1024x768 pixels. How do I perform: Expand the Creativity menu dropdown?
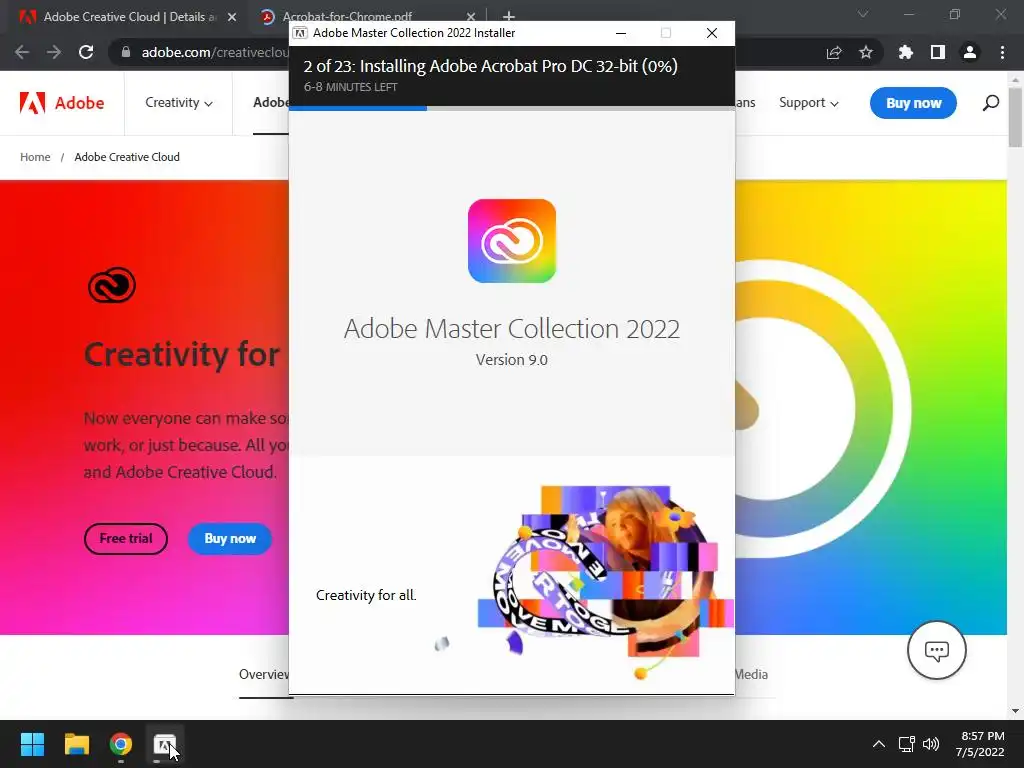coord(178,103)
